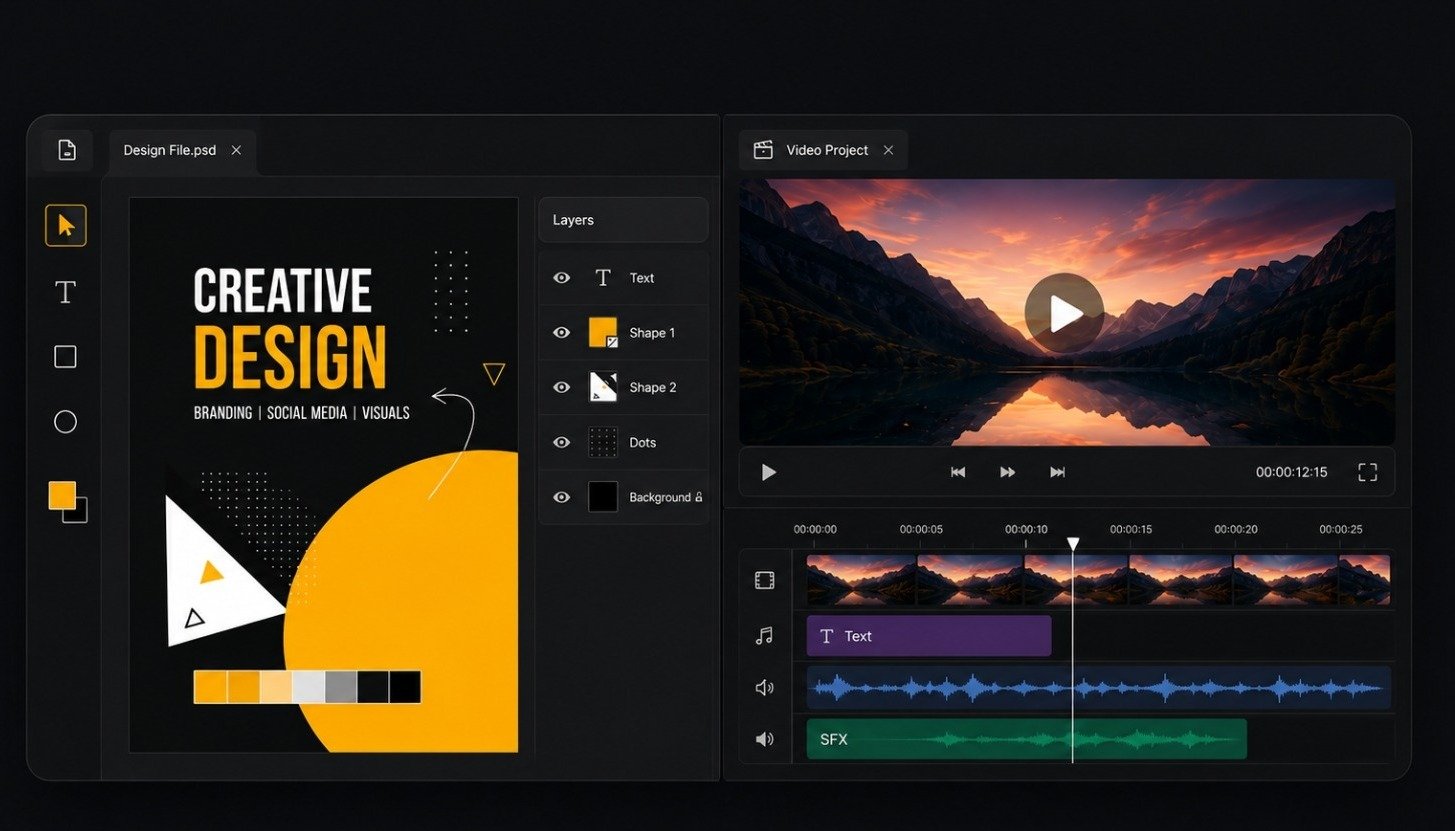Hide the Shape 2 layer
The height and width of the screenshot is (831, 1455).
(x=562, y=387)
